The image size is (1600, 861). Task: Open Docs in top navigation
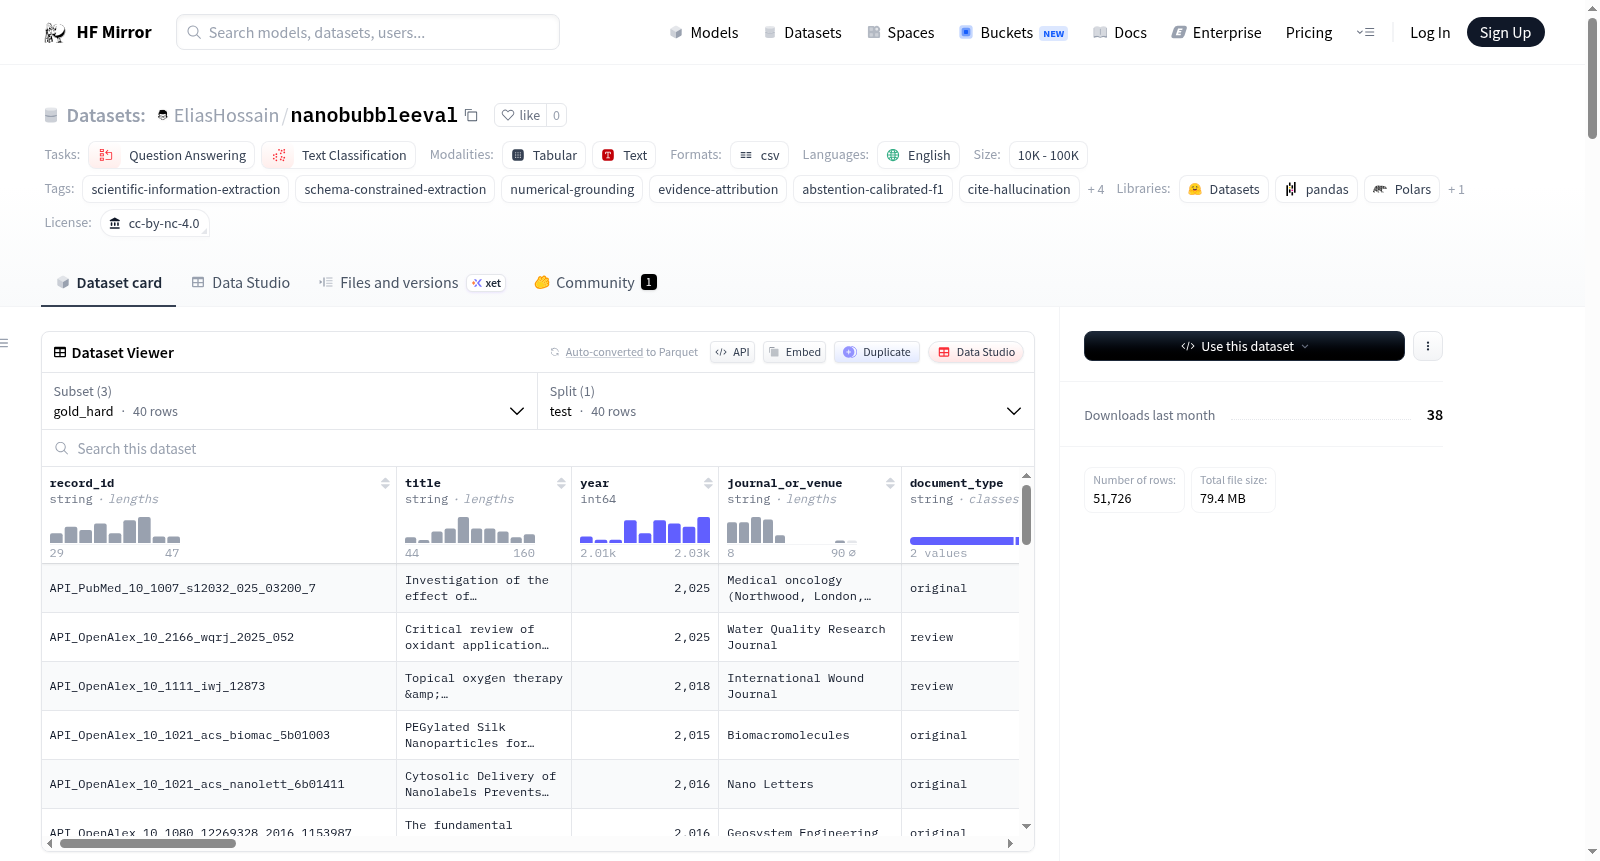[1120, 33]
